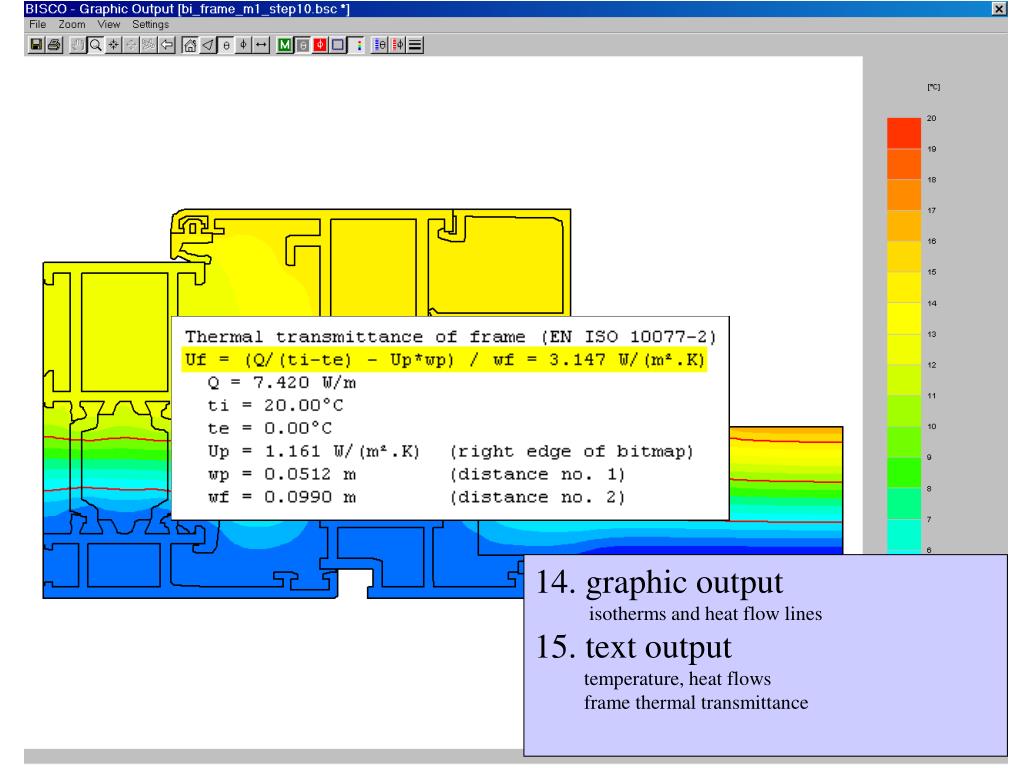This screenshot has height=768, width=1024.
Task: Open the Zoom menu
Action: tap(72, 24)
